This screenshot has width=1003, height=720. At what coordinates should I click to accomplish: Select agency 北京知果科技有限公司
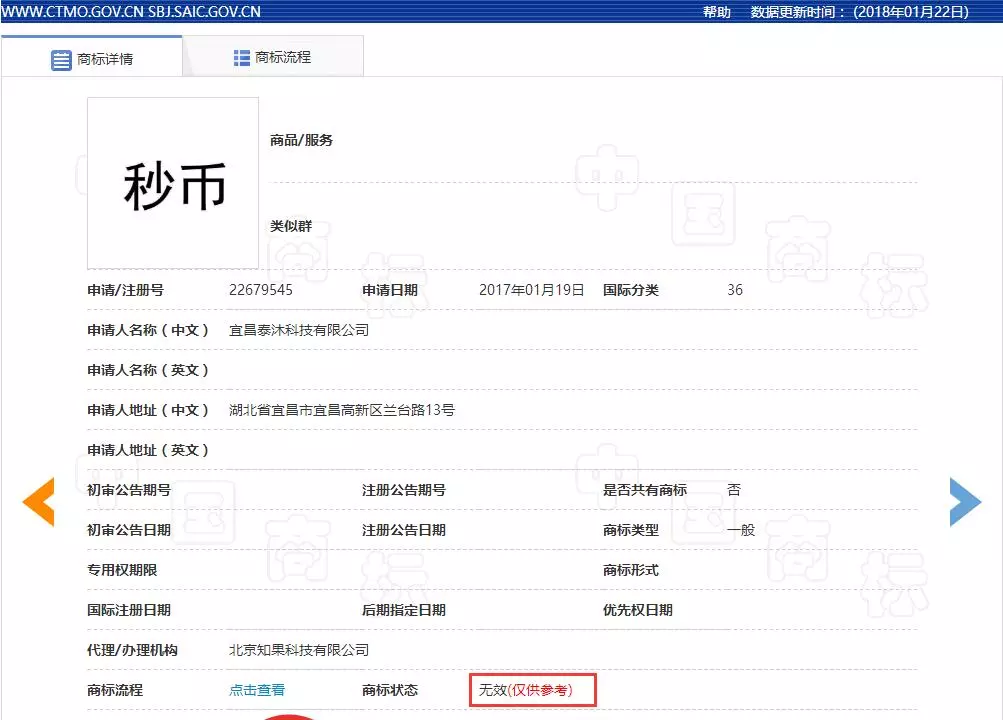299,650
